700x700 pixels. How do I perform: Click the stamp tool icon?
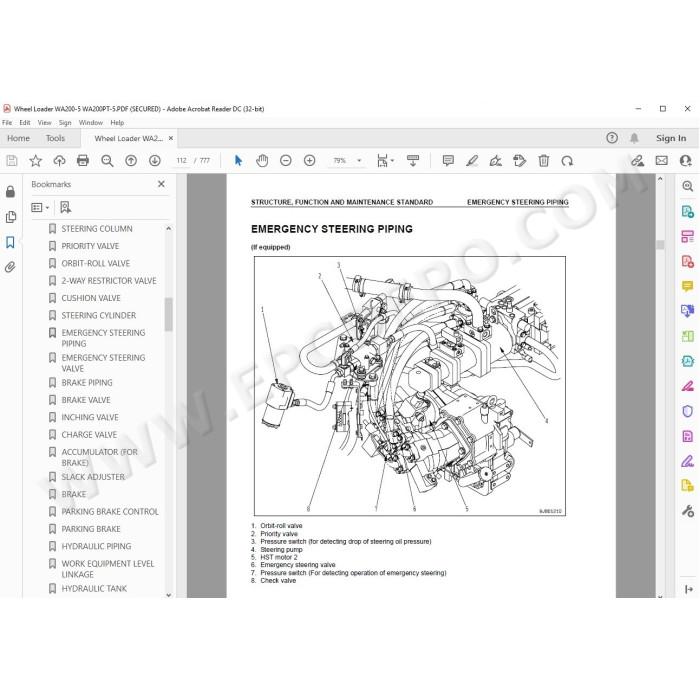coord(520,161)
